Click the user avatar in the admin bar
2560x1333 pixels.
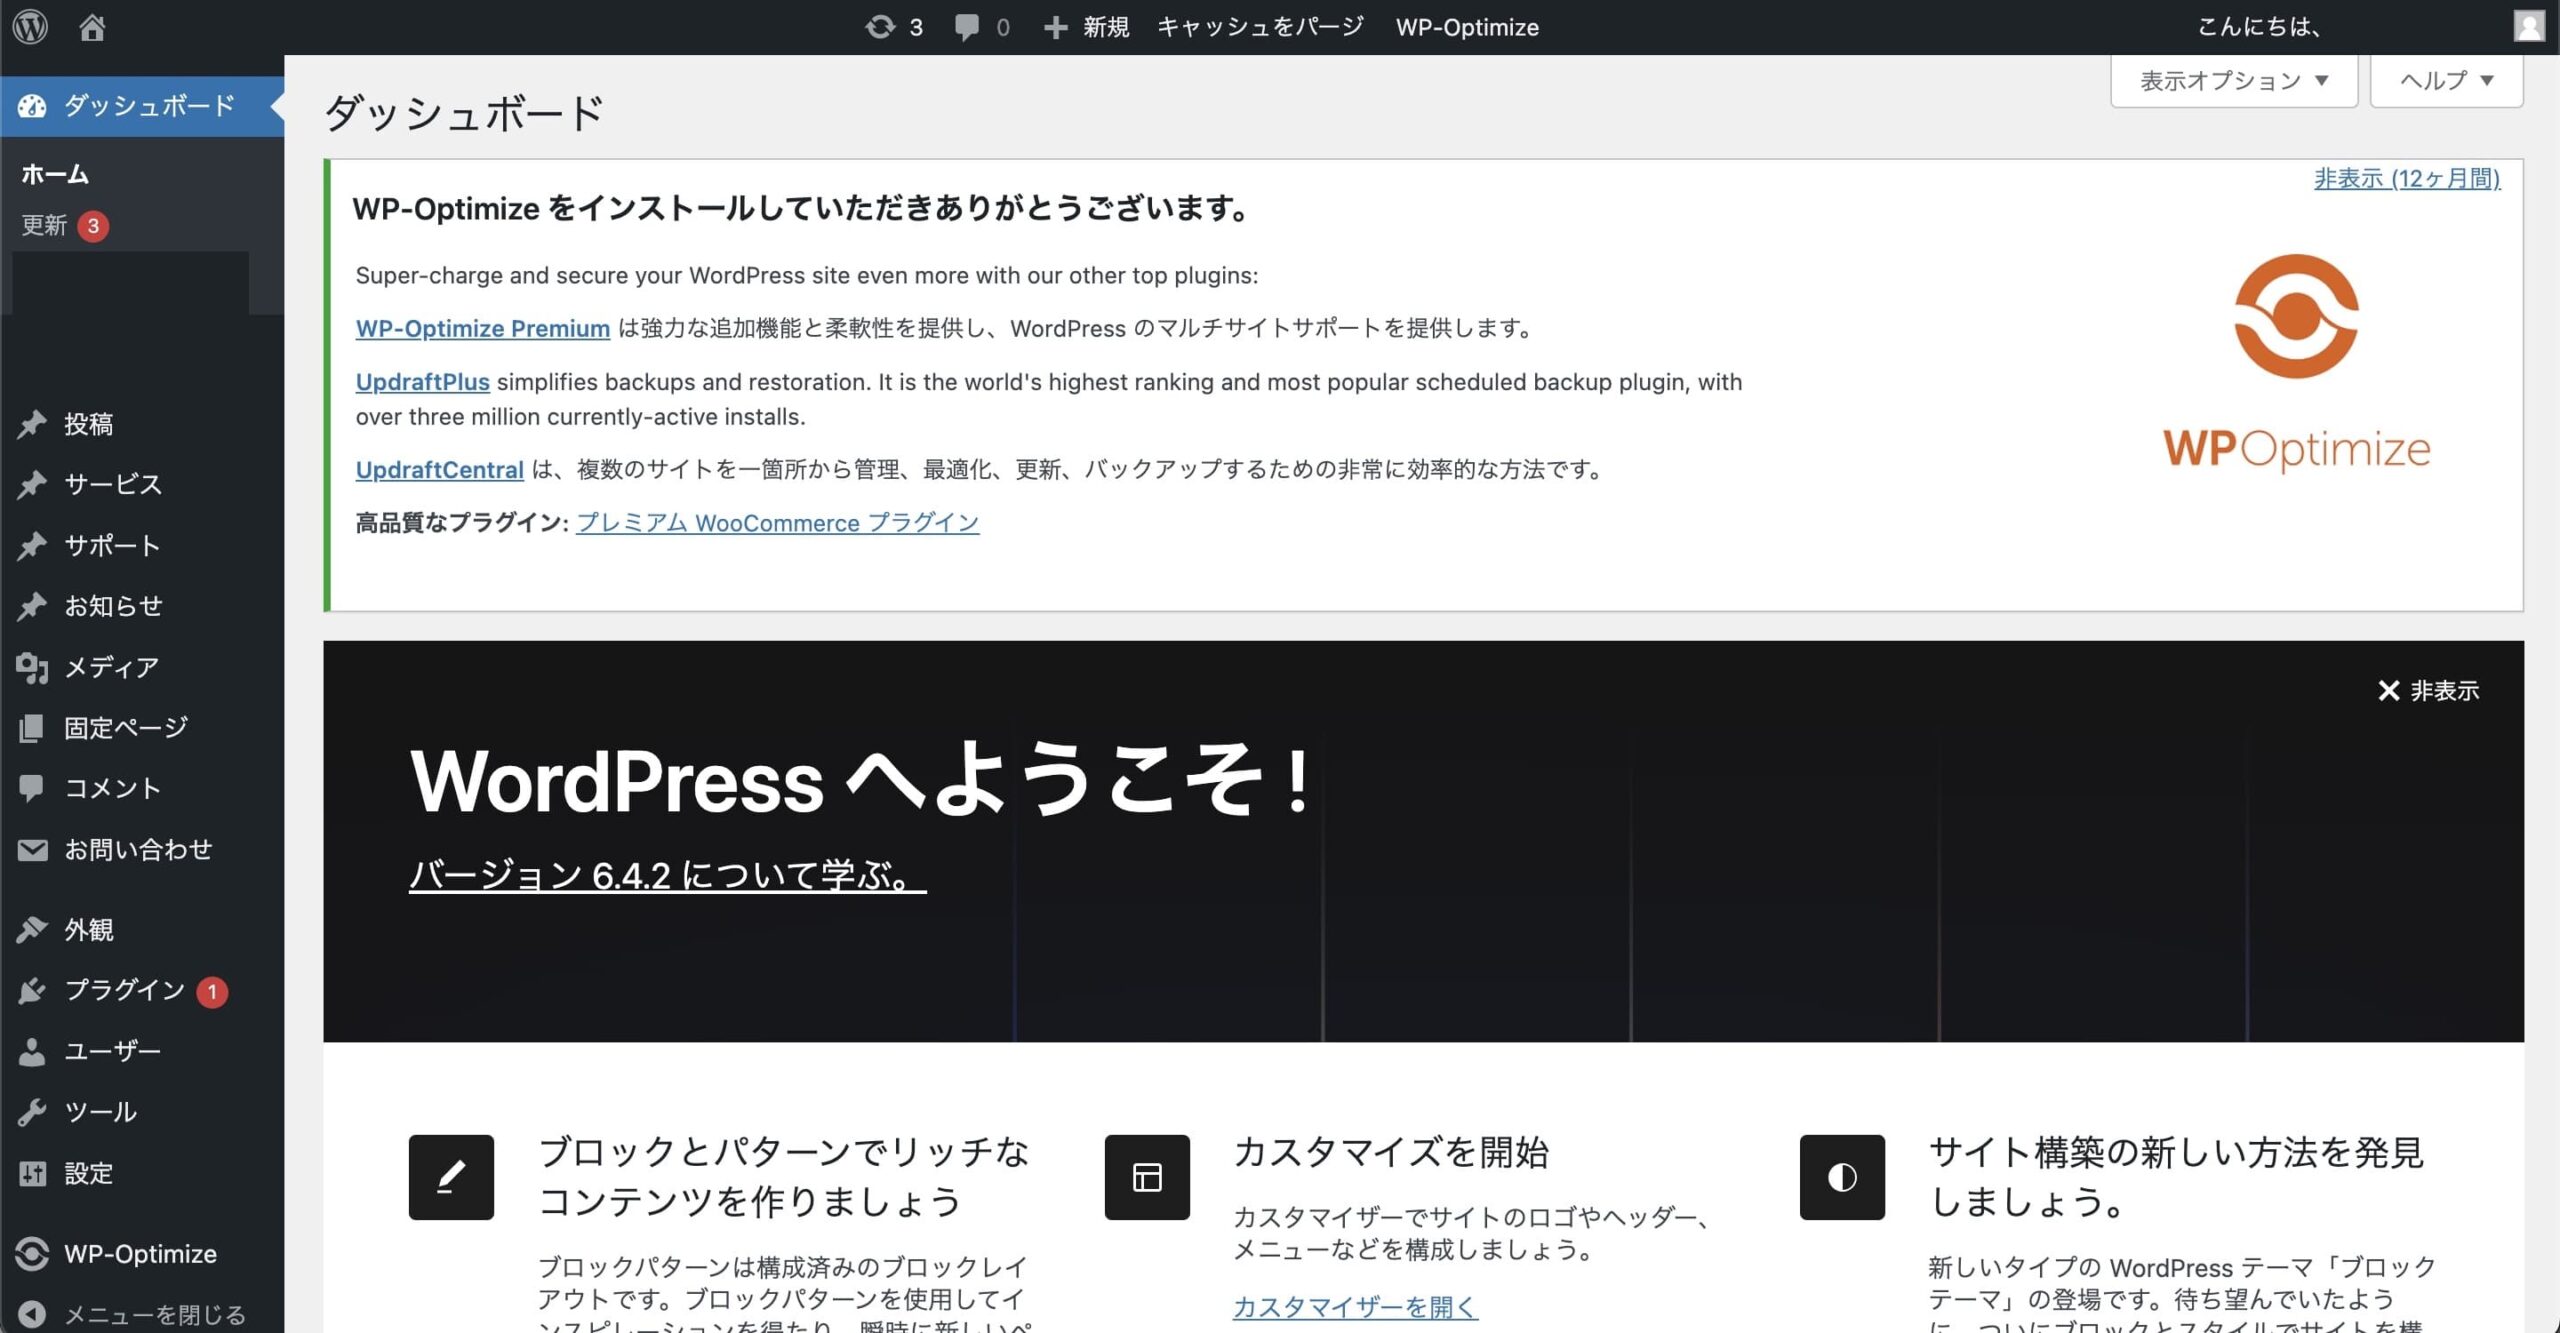[2529, 26]
